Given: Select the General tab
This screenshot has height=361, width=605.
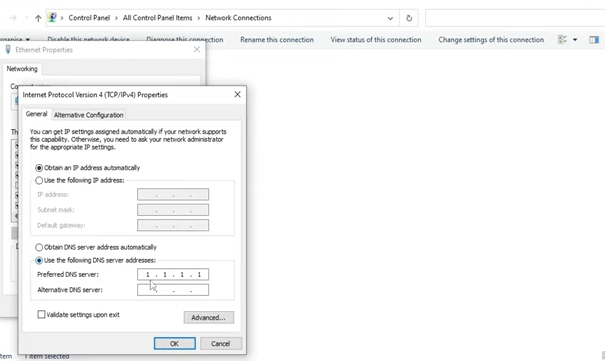Looking at the screenshot, I should (x=36, y=114).
